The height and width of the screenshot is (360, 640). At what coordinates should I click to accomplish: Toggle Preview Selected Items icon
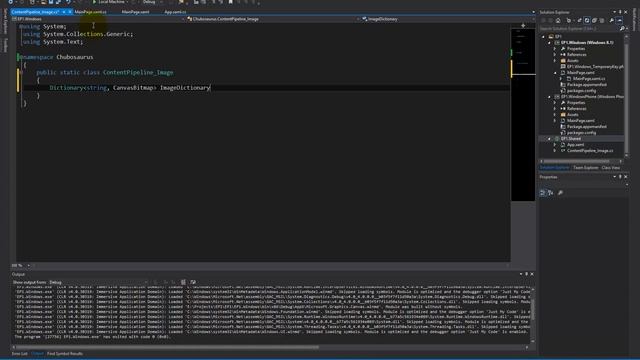pyautogui.click(x=620, y=20)
